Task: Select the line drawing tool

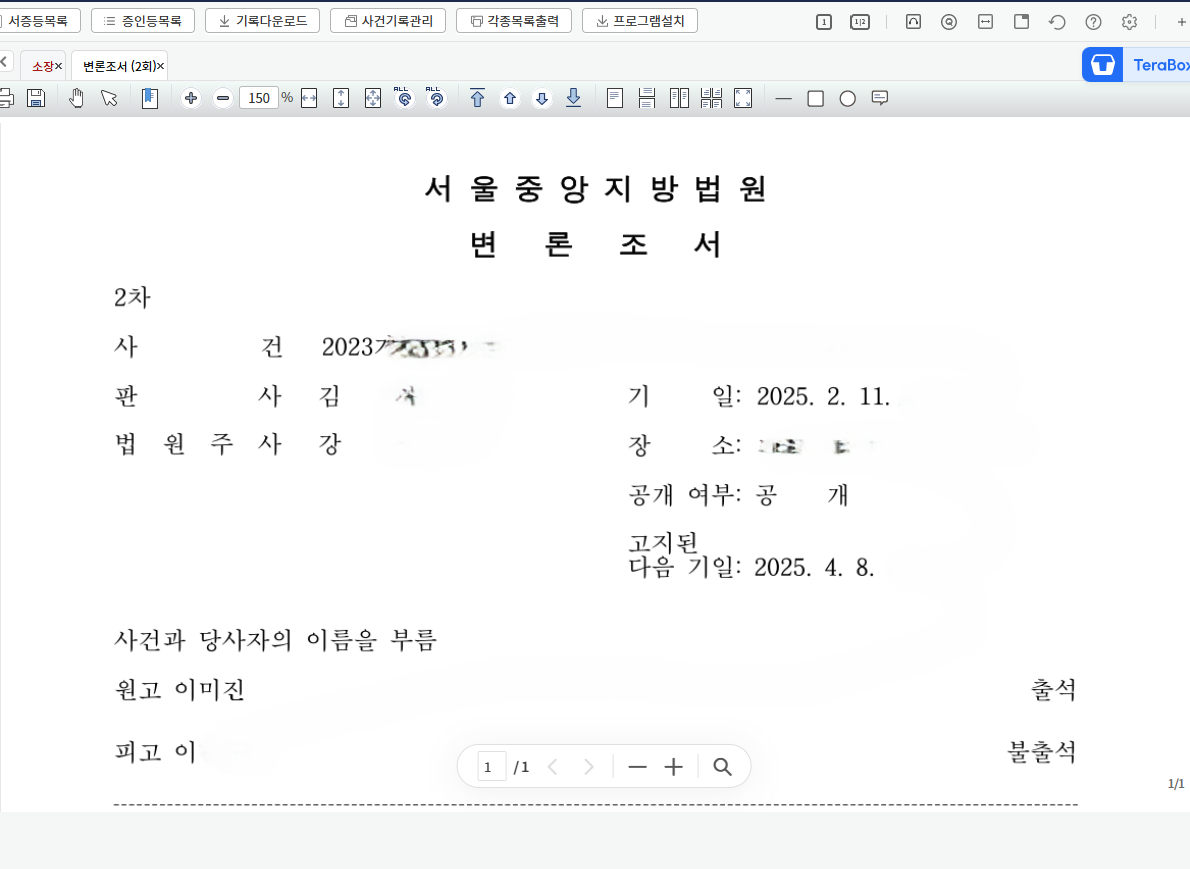Action: [x=784, y=97]
